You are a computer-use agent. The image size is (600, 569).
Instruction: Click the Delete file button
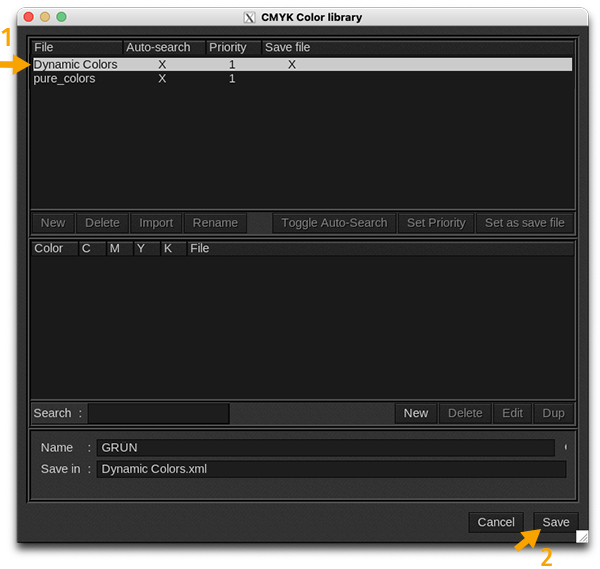pos(102,223)
